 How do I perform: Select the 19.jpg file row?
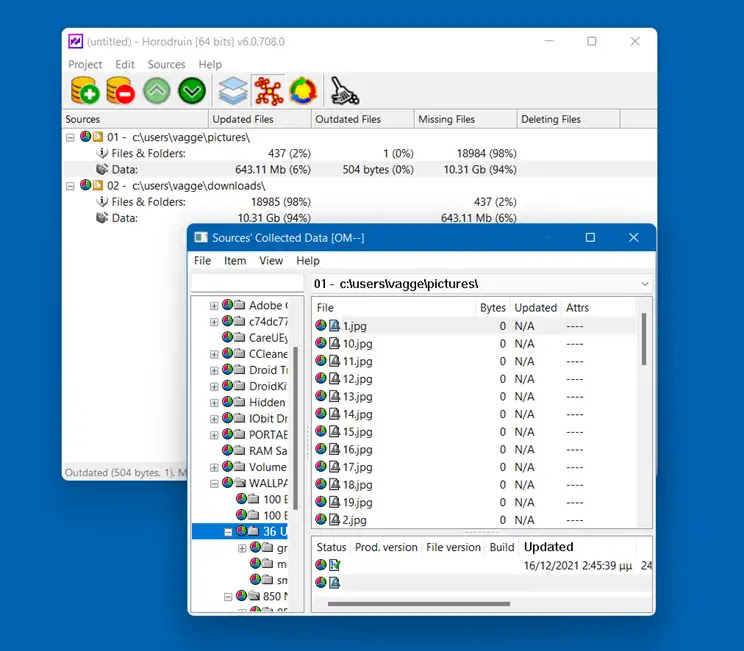(474, 502)
